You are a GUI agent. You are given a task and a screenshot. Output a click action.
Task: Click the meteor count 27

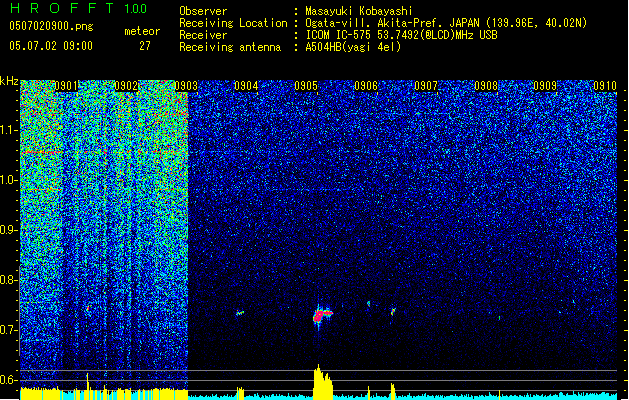point(145,46)
